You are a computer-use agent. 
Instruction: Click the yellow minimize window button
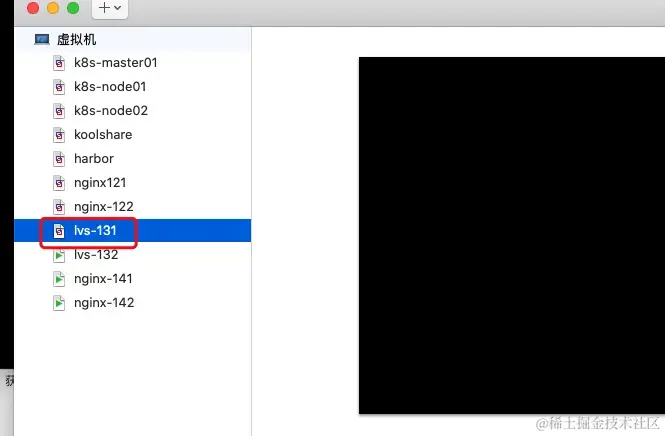(x=53, y=8)
